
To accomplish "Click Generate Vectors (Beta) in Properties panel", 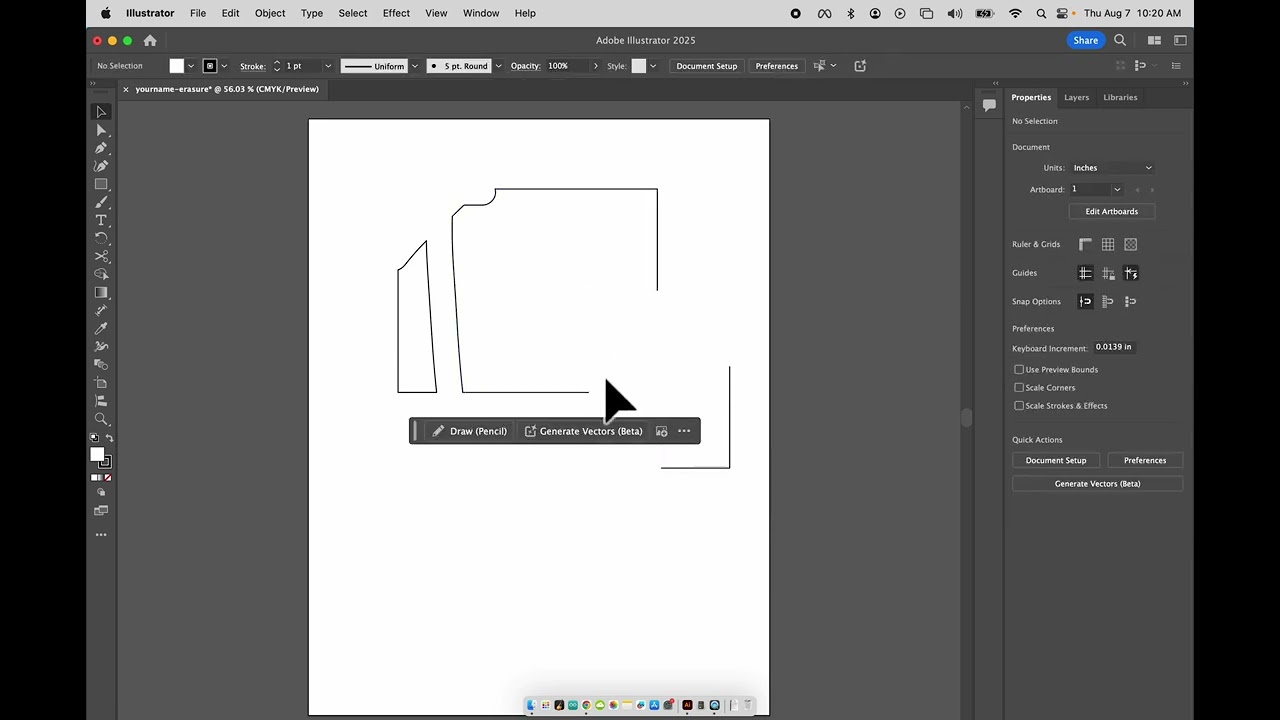I will pyautogui.click(x=1097, y=483).
